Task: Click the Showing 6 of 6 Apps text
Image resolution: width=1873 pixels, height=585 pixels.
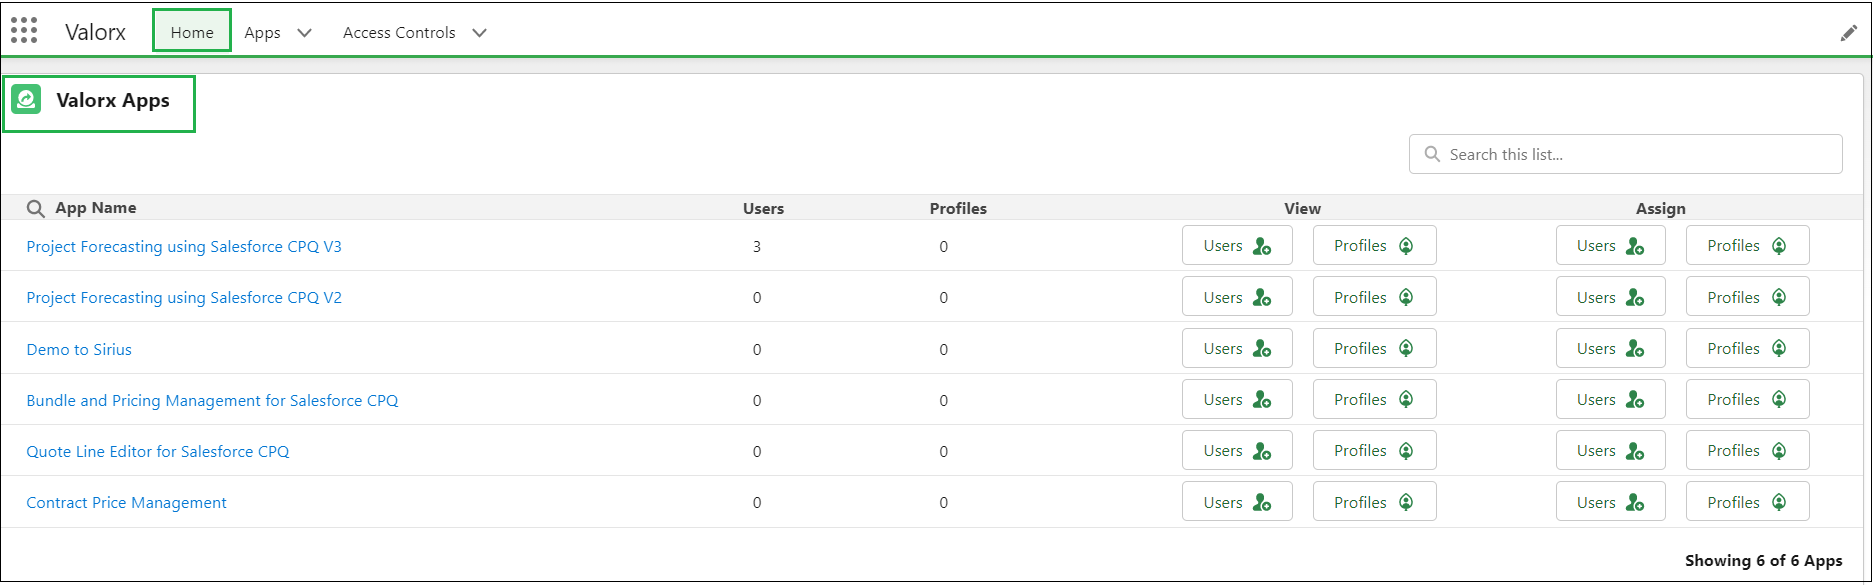Action: 1764,561
